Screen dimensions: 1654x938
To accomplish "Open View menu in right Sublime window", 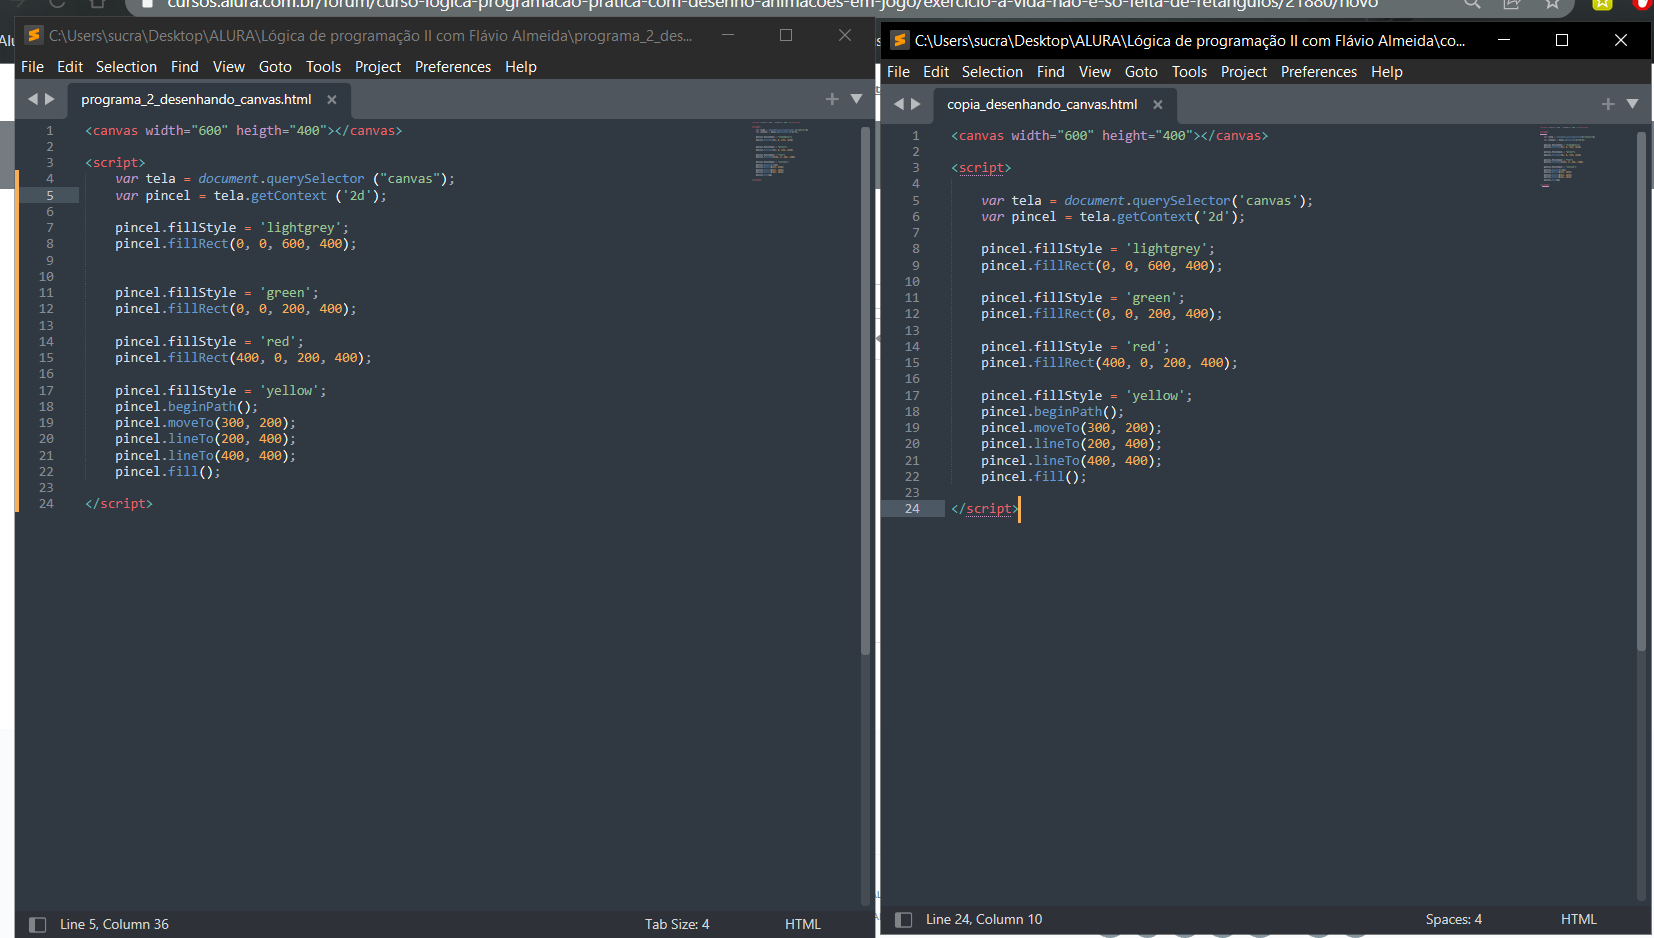I will pyautogui.click(x=1094, y=72).
